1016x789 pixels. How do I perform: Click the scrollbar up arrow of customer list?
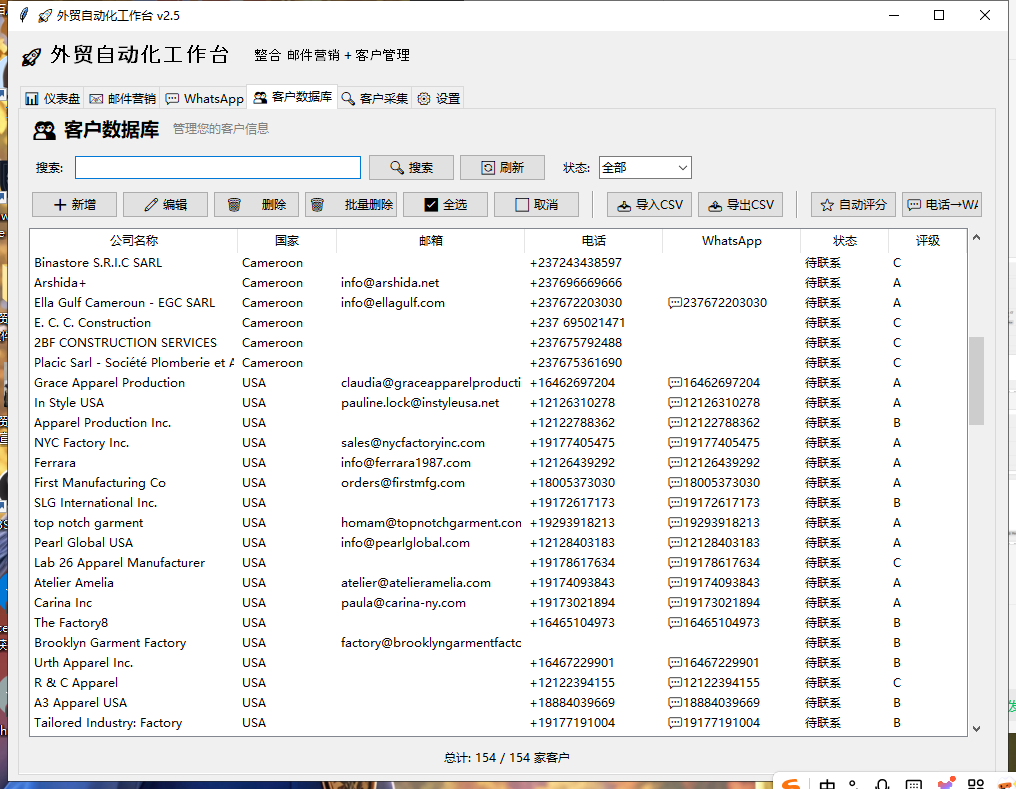(x=976, y=238)
